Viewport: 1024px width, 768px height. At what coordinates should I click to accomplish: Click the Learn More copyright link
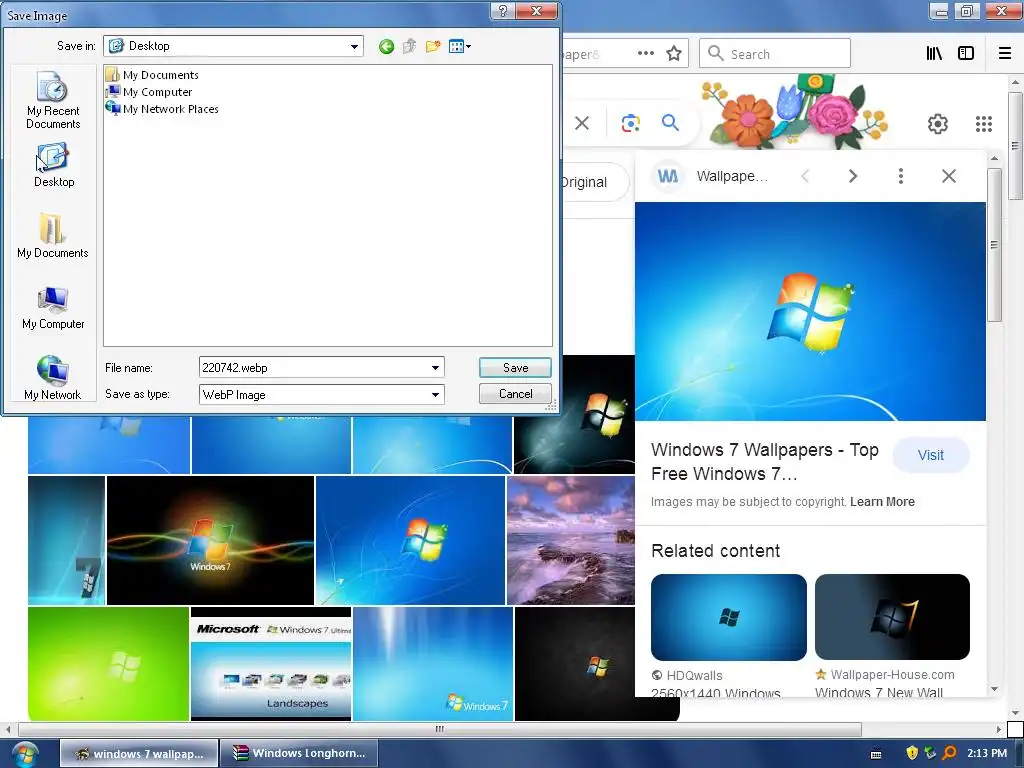(882, 502)
